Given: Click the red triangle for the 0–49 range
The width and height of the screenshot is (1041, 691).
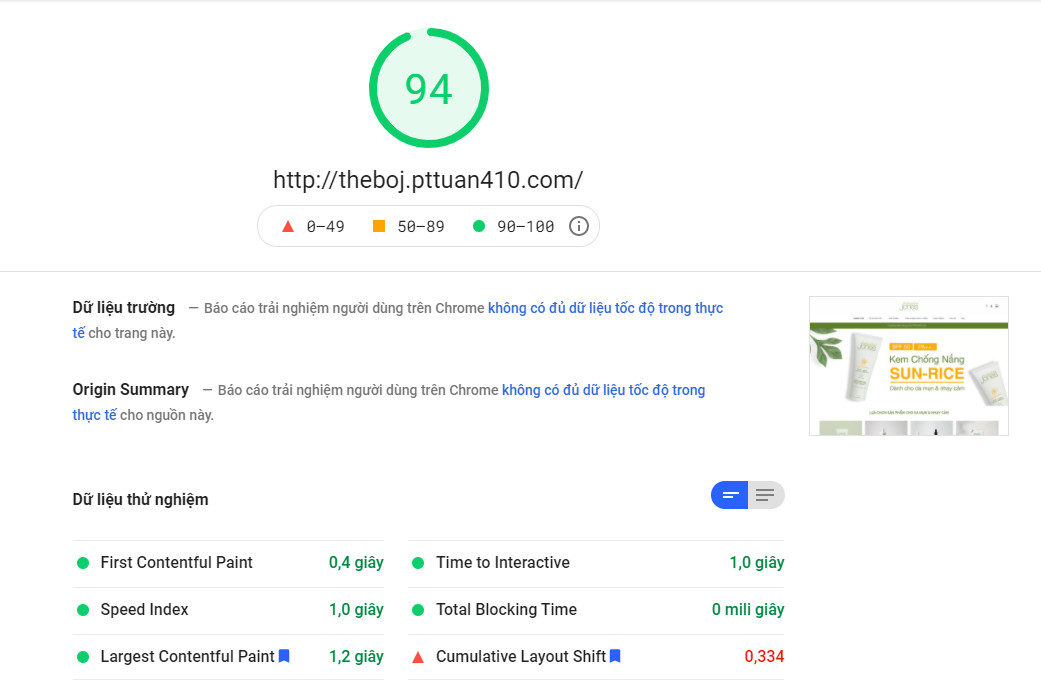Looking at the screenshot, I should pyautogui.click(x=288, y=226).
